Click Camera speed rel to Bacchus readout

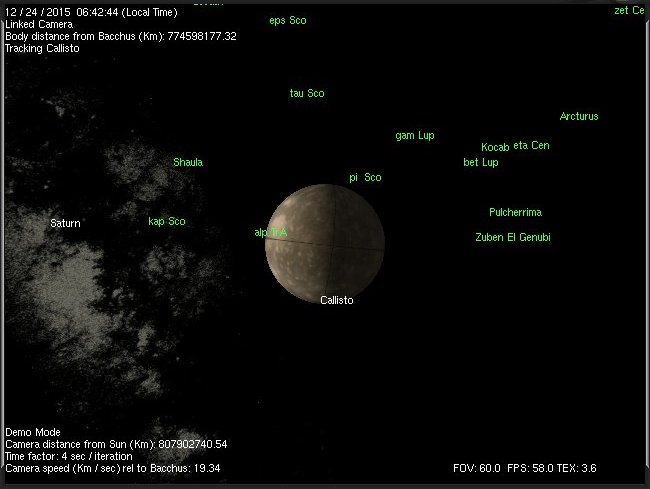click(113, 468)
